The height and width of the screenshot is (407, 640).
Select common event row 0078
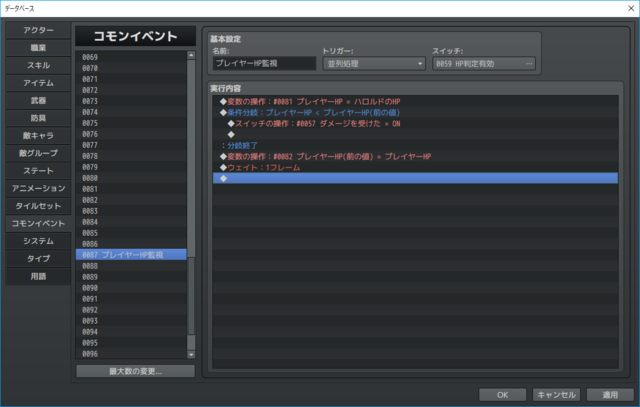[x=131, y=156]
